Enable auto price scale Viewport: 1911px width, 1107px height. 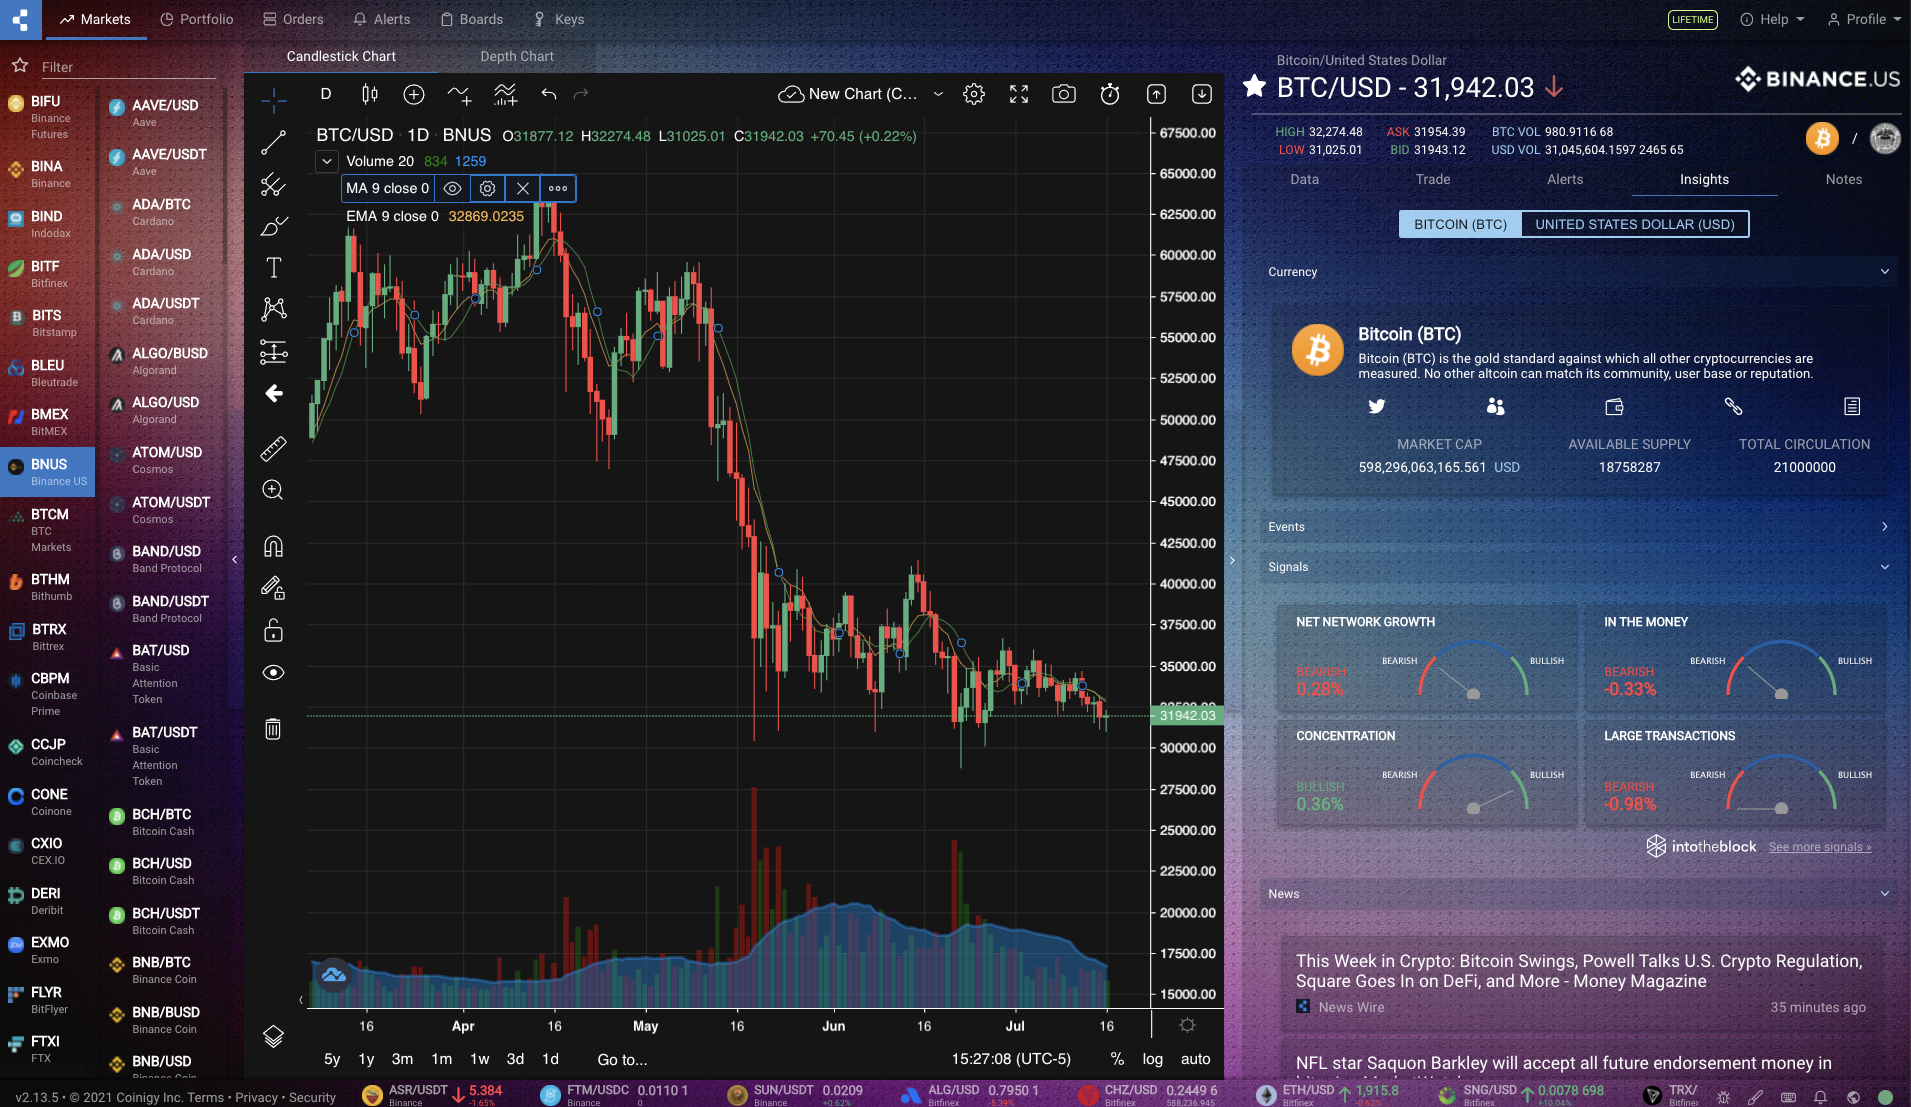pyautogui.click(x=1195, y=1059)
